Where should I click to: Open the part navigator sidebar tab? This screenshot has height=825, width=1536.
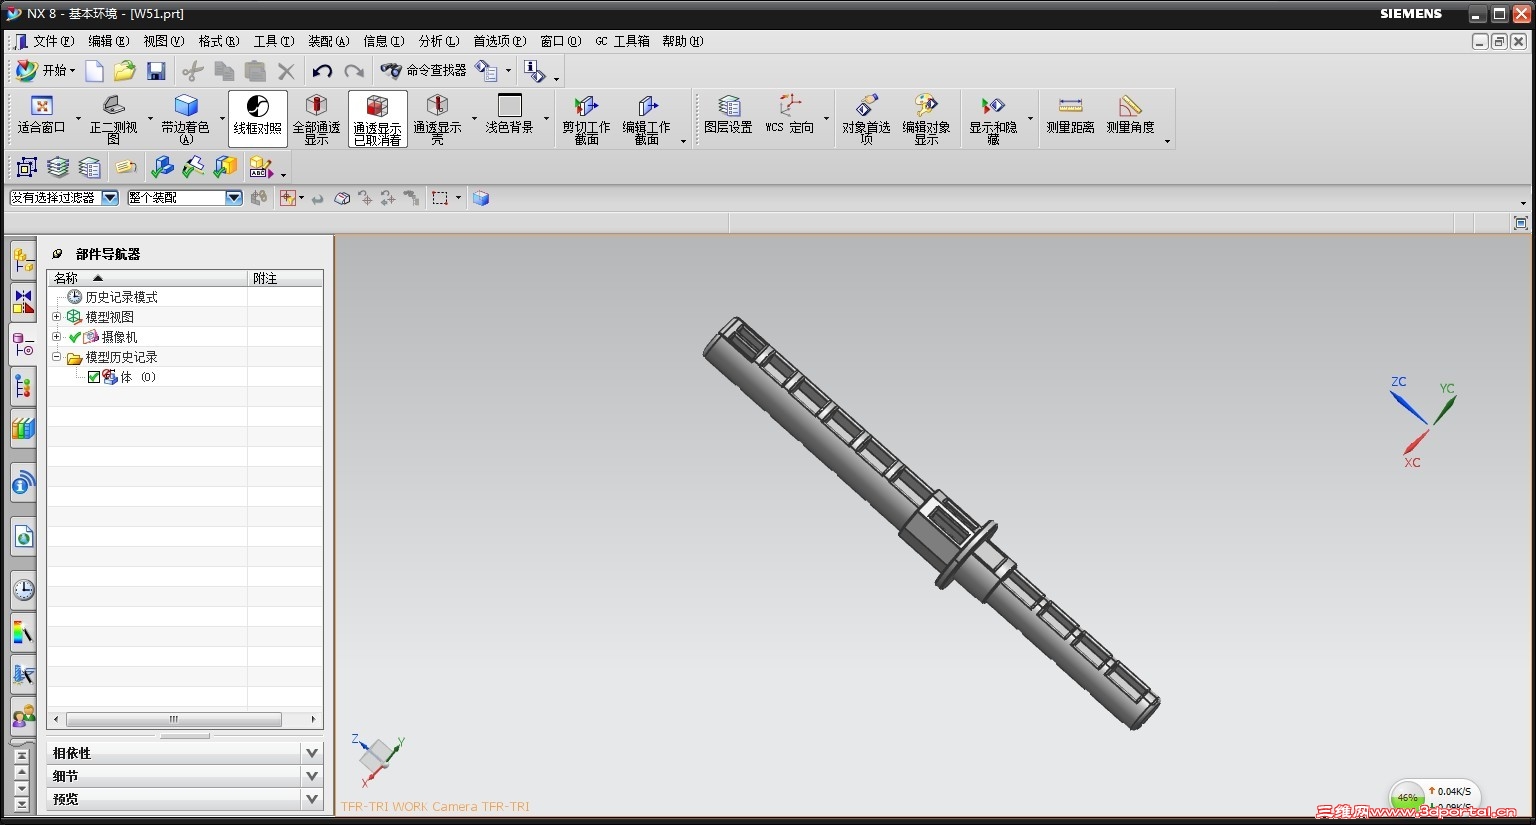(23, 346)
